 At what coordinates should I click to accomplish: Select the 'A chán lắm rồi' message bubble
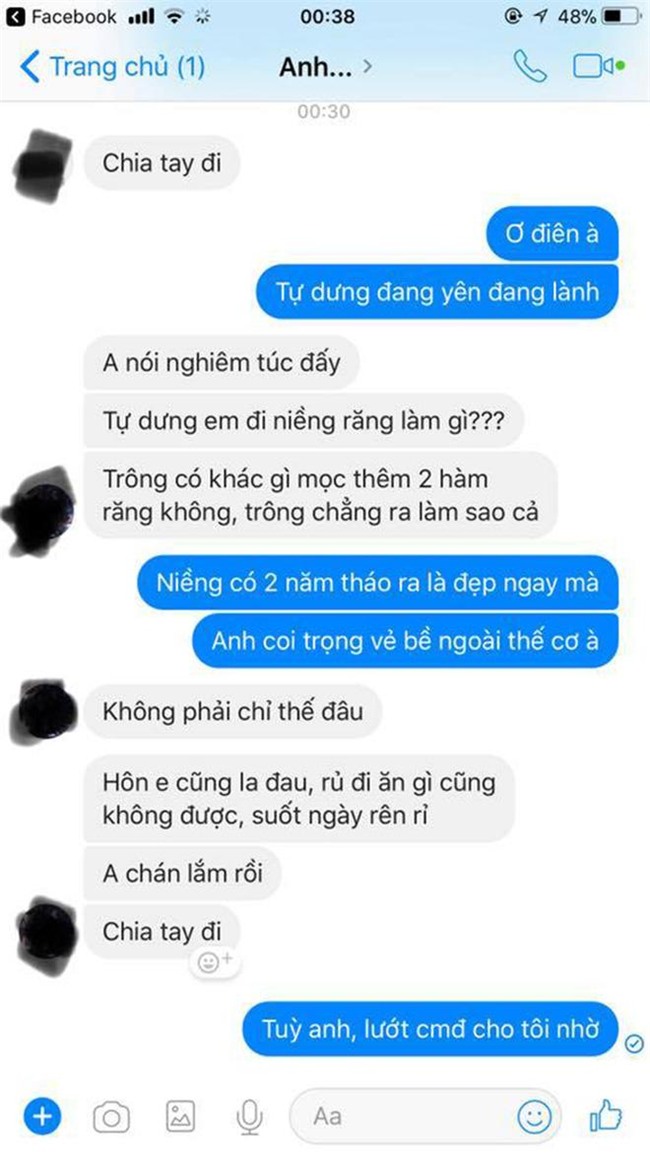[x=182, y=874]
